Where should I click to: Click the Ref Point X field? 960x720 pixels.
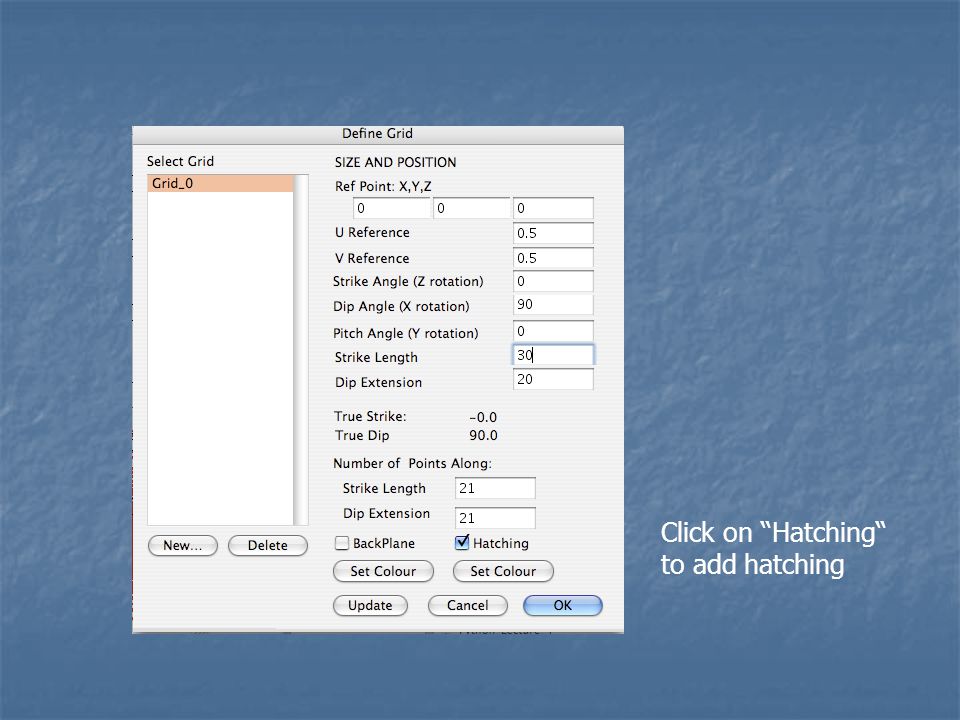[x=392, y=208]
